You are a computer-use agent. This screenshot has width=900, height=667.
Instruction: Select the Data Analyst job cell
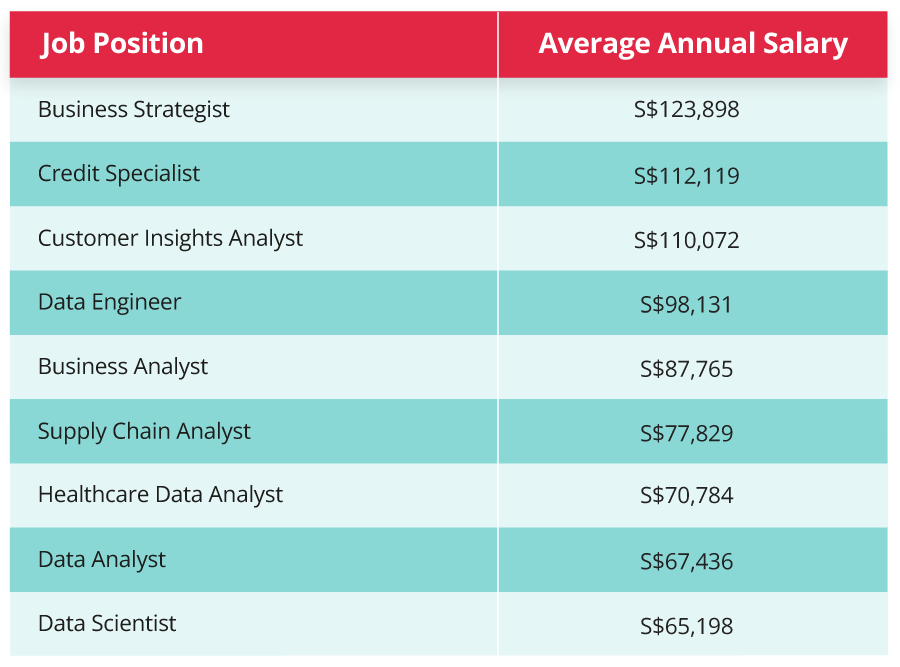coord(102,559)
